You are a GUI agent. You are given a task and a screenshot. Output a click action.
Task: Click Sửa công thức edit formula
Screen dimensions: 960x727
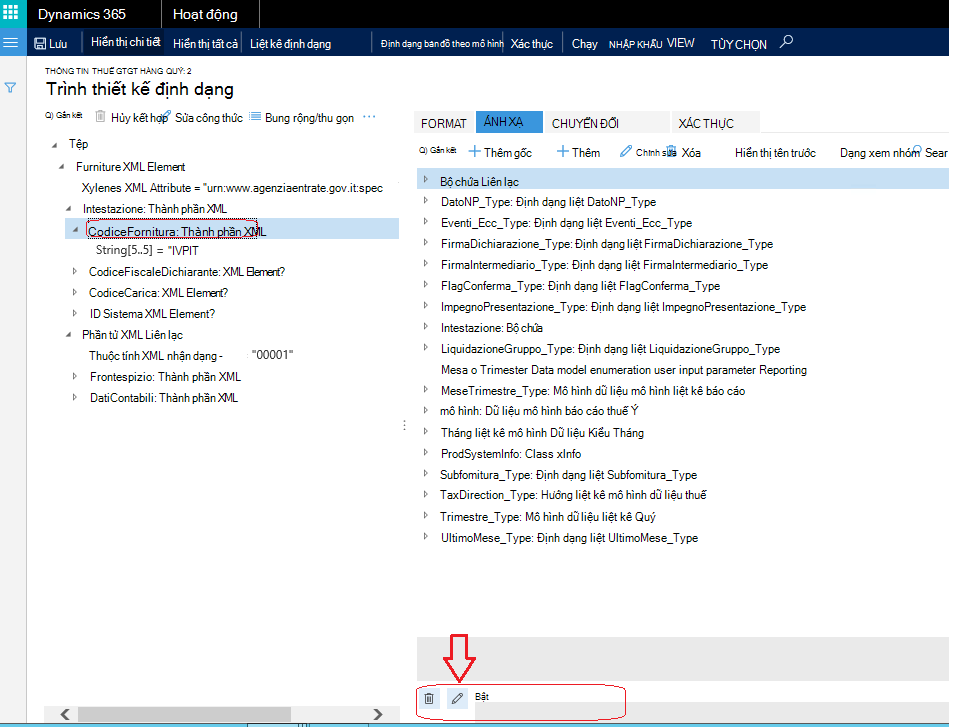203,117
